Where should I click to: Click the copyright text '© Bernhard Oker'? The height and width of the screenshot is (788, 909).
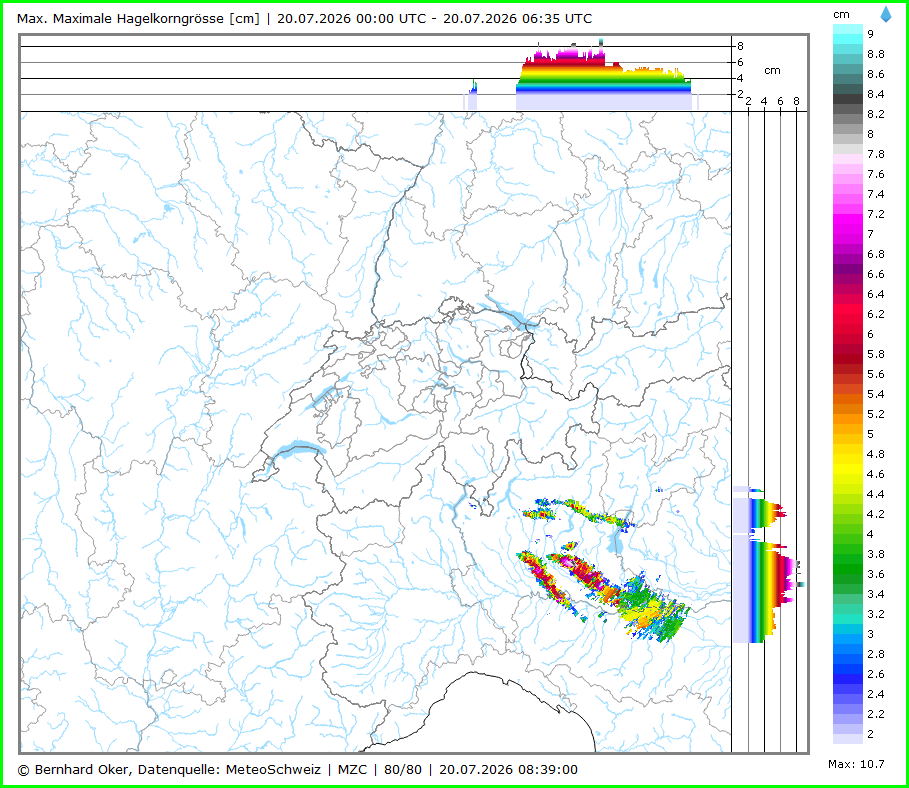tap(74, 769)
